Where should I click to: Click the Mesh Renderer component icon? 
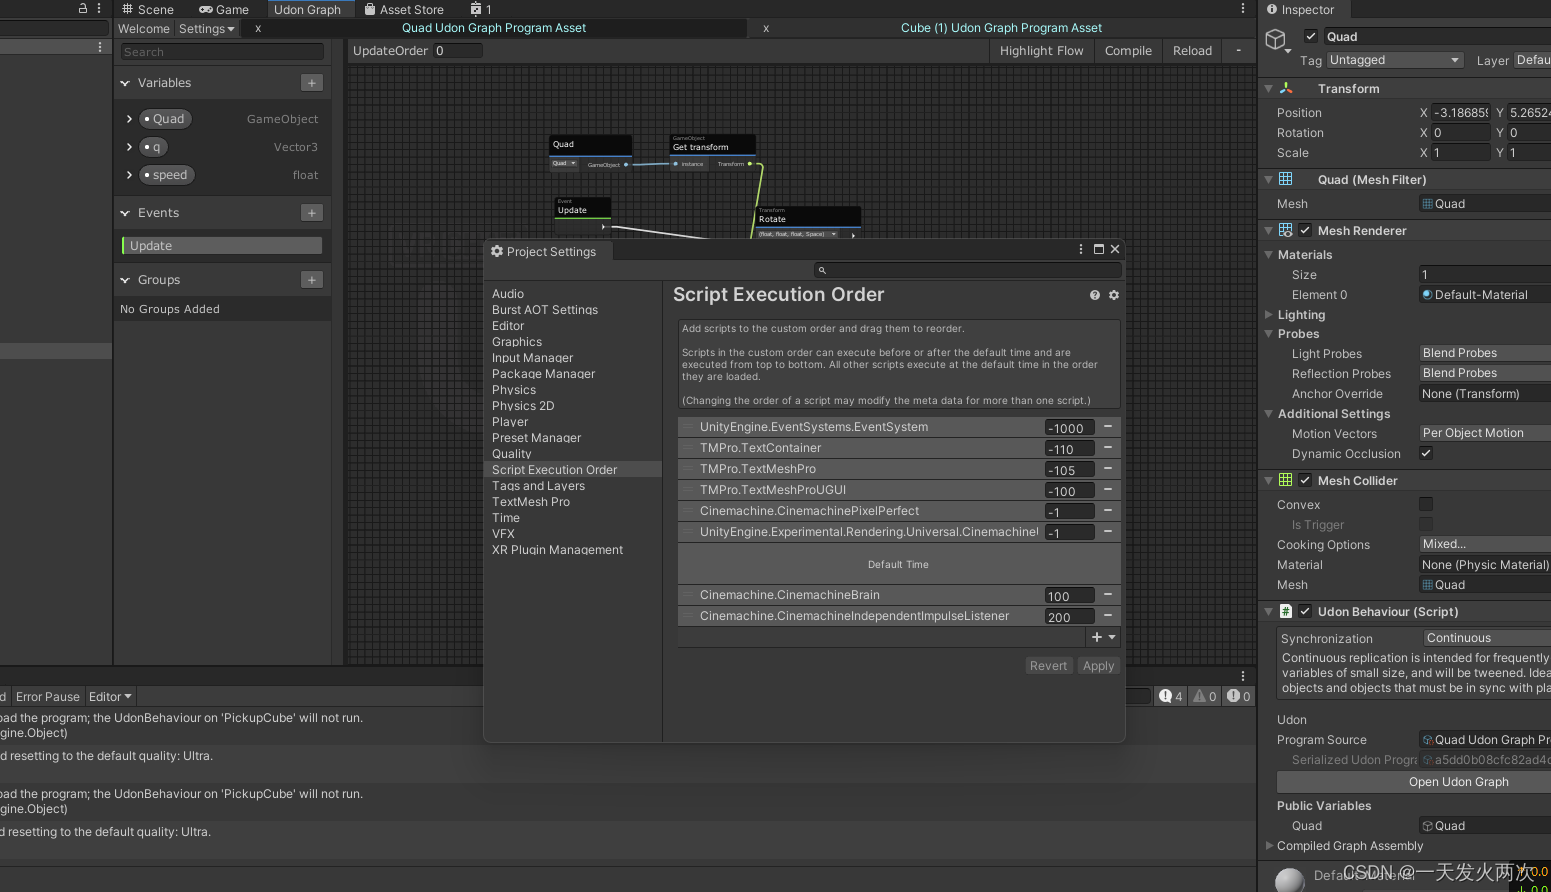coord(1286,230)
